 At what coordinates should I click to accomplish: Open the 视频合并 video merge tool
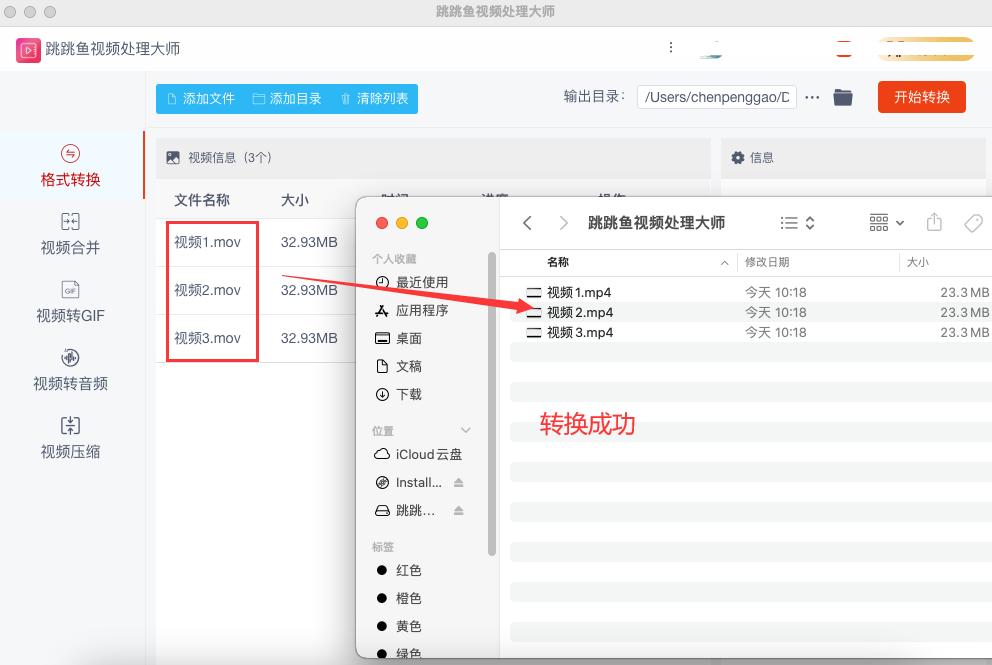point(70,238)
